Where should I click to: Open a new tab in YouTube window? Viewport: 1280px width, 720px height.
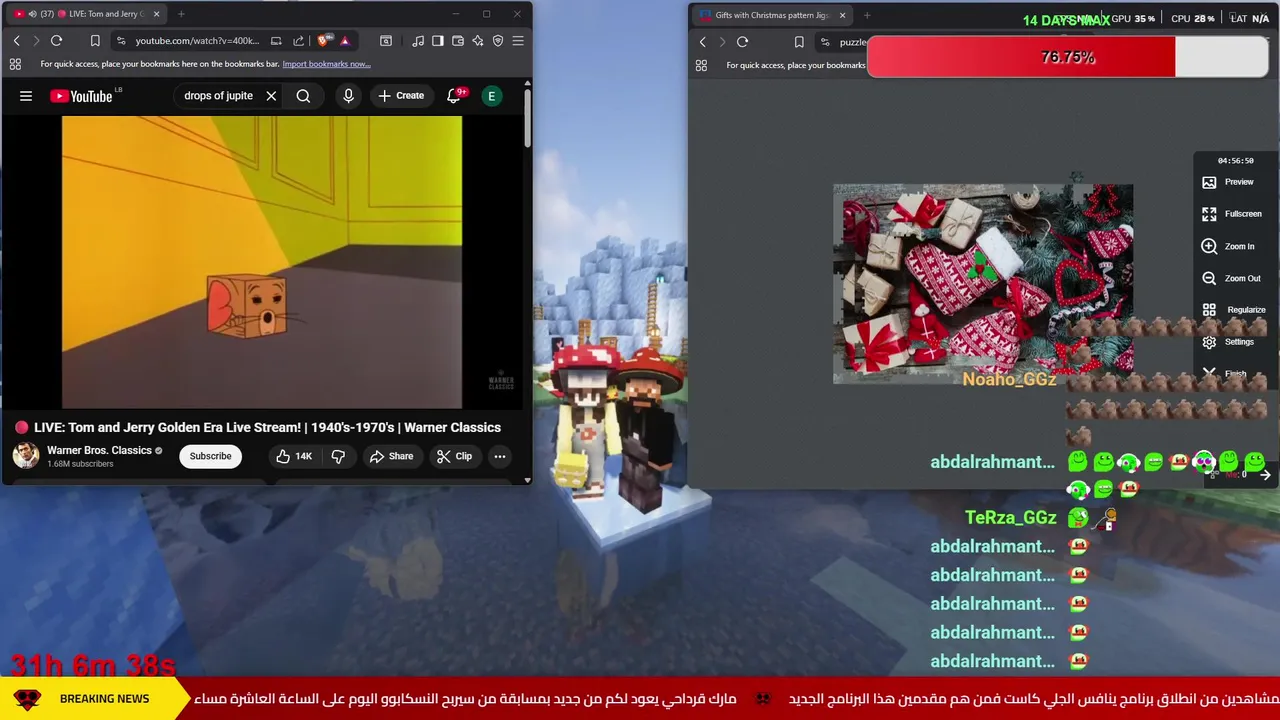tap(181, 14)
